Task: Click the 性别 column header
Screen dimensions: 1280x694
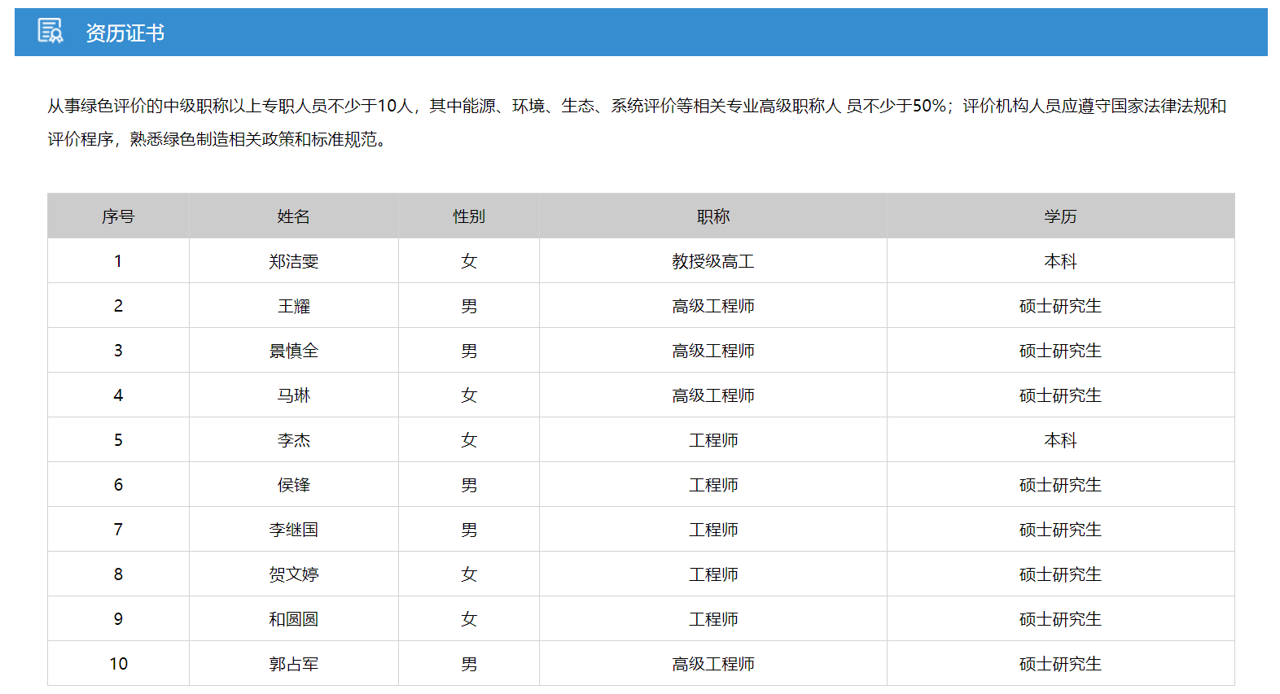Action: click(469, 216)
